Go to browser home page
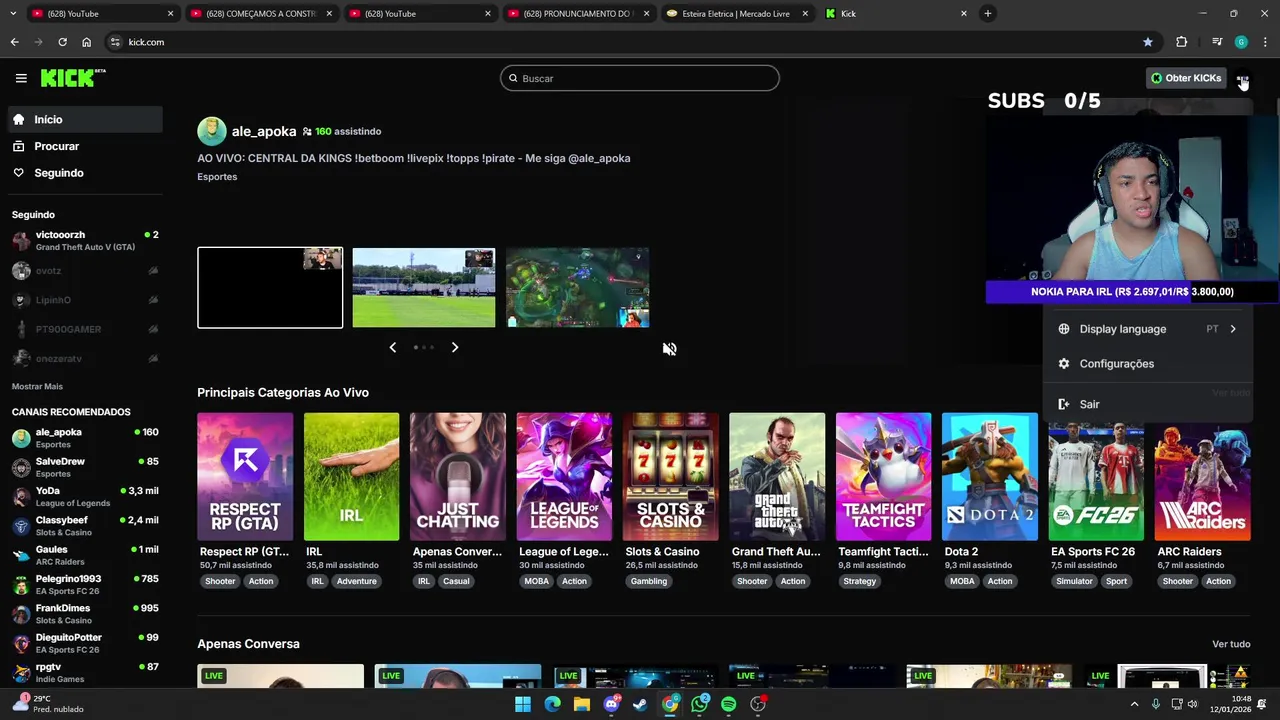Viewport: 1280px width, 720px height. [86, 42]
